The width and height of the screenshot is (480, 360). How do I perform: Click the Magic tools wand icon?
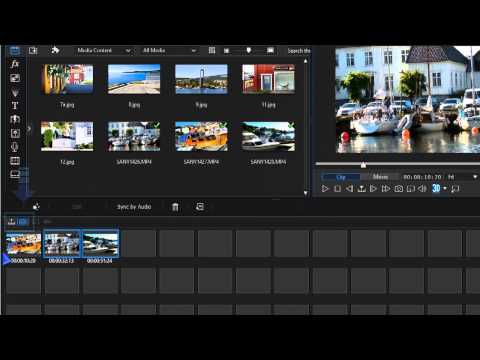(36, 207)
